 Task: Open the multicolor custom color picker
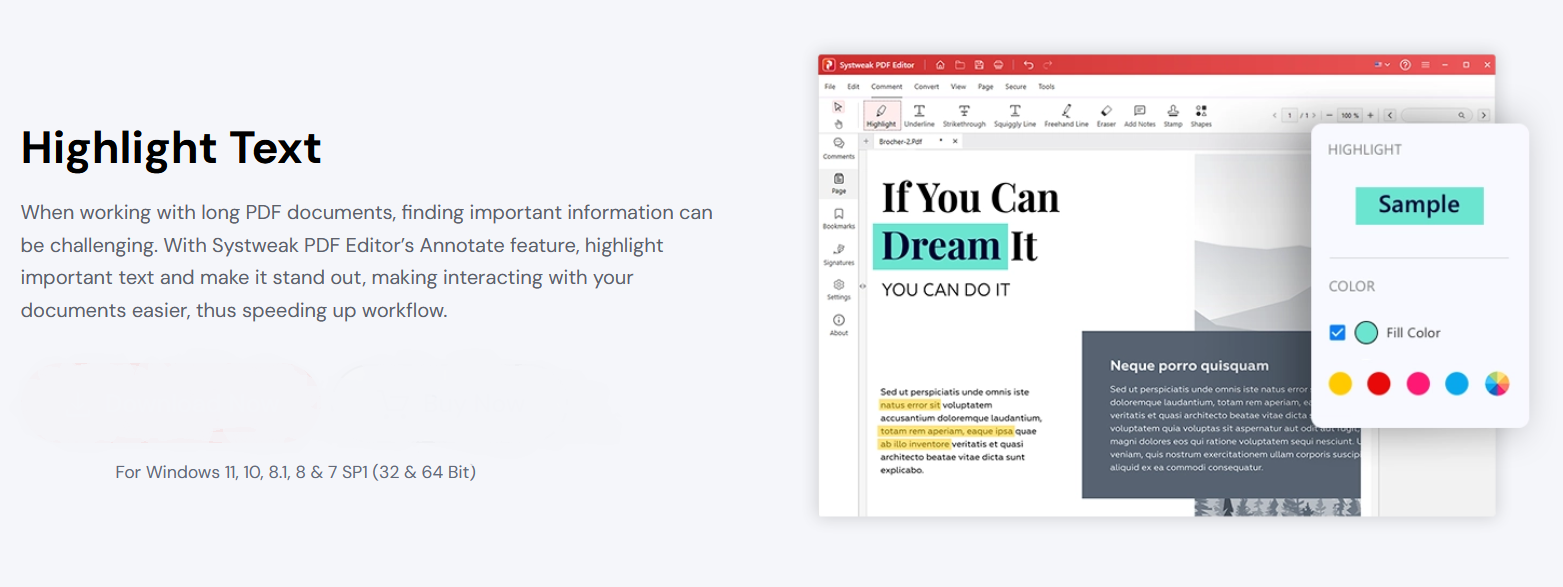[x=1497, y=383]
